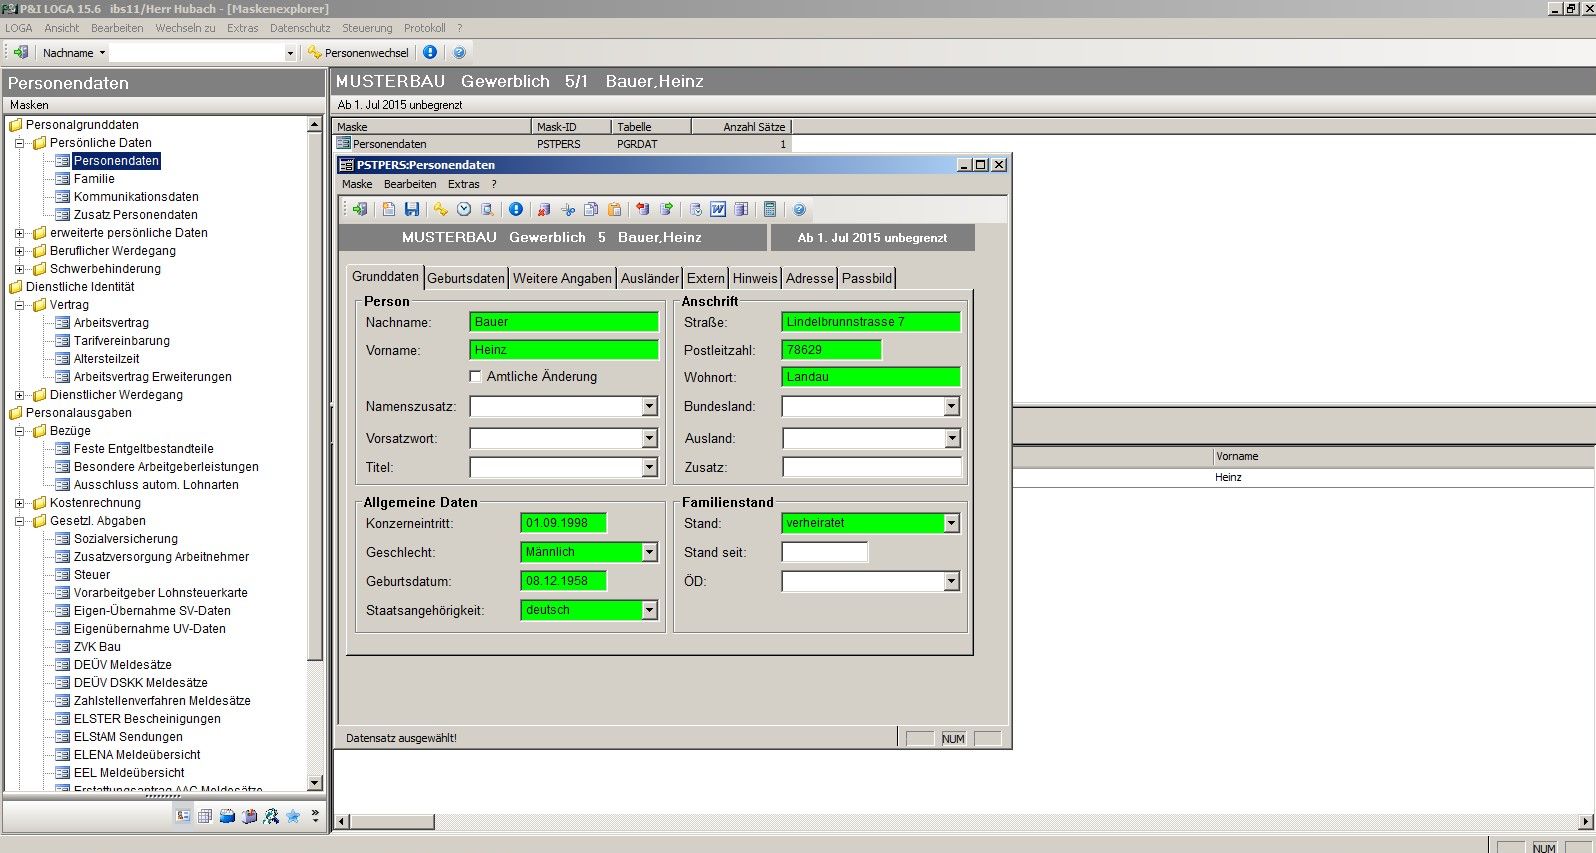Image resolution: width=1596 pixels, height=853 pixels.
Task: Click the Masken tree scroll-down arrow
Action: (315, 783)
